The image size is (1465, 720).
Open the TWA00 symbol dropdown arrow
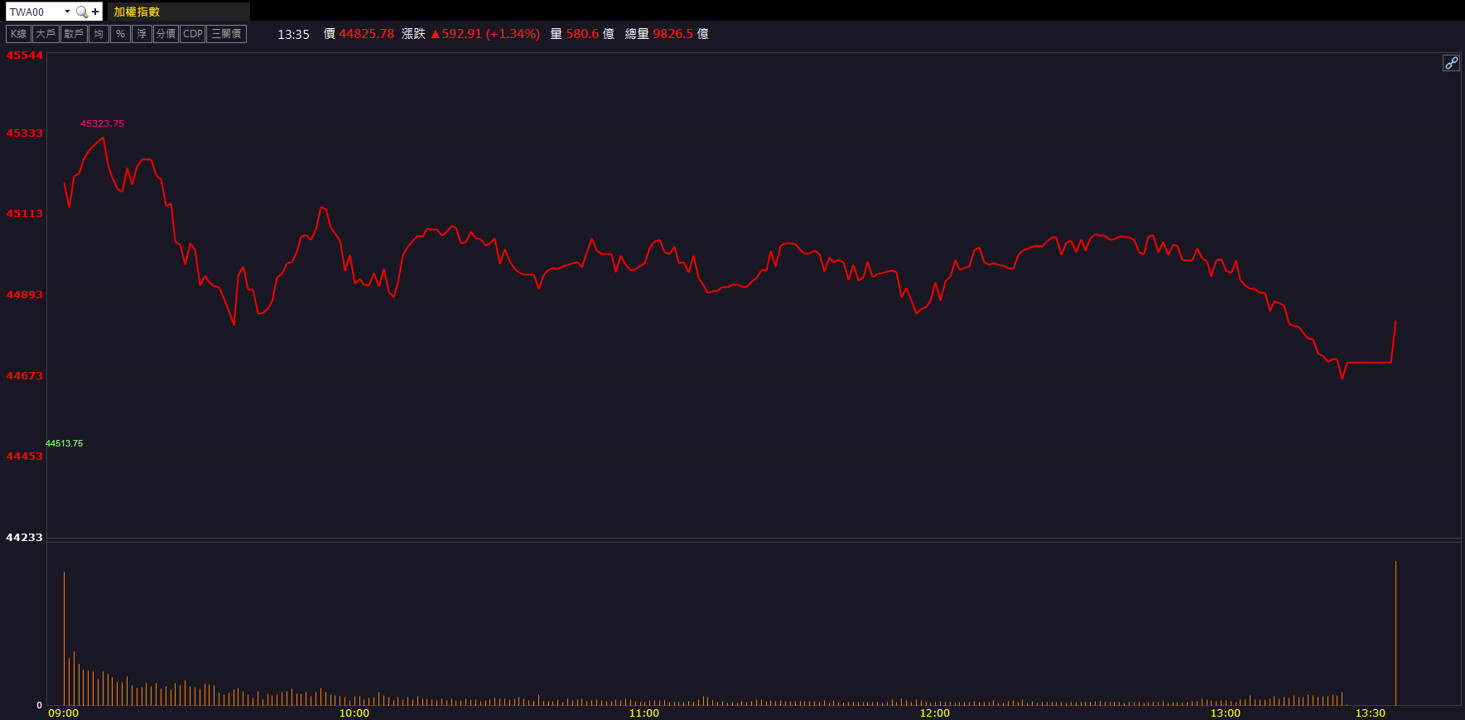pos(67,12)
